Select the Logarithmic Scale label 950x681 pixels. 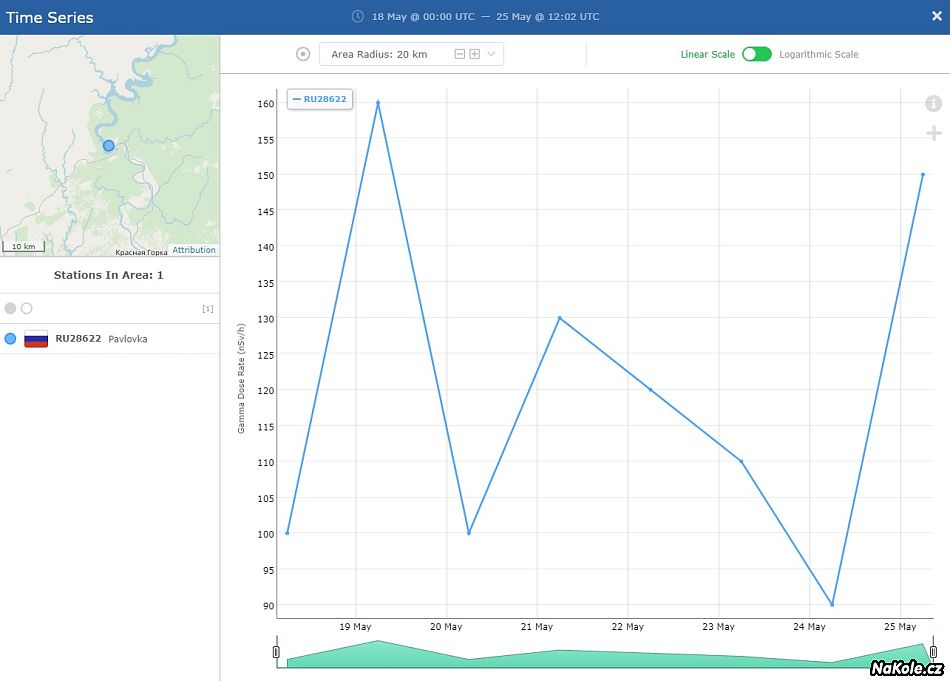[x=818, y=54]
